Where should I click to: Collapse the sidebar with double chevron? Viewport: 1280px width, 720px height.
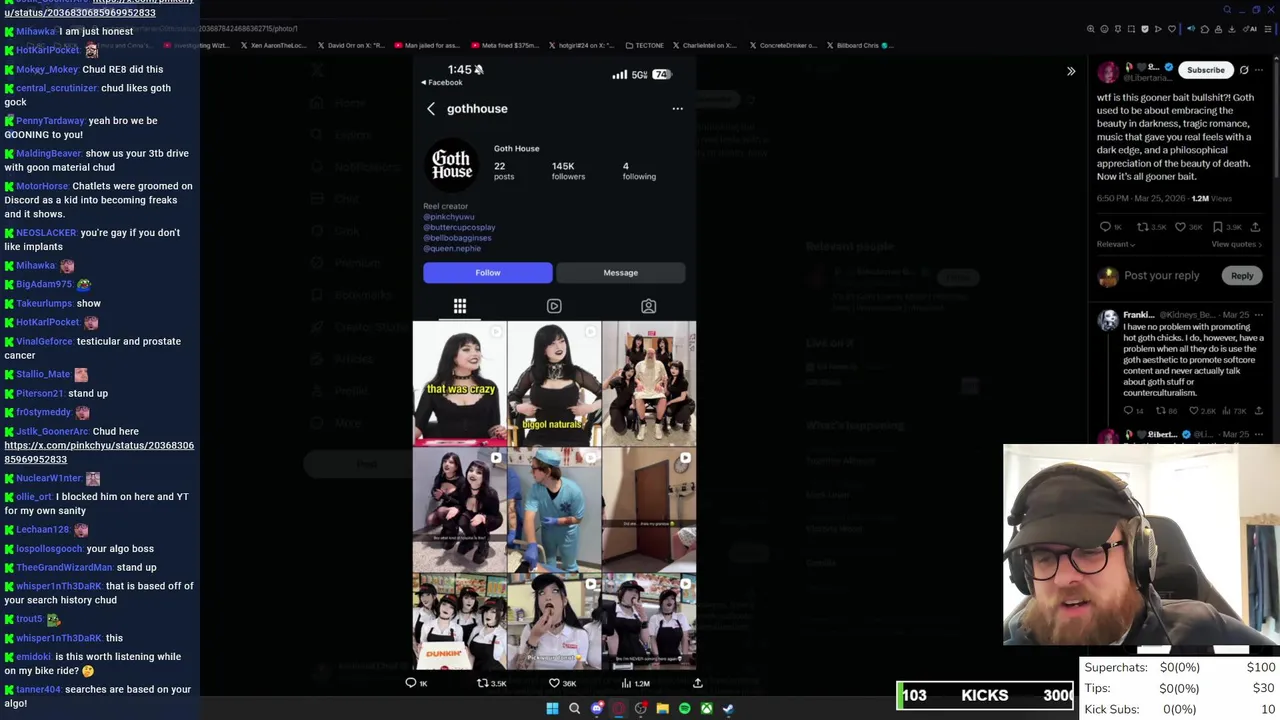point(1071,71)
